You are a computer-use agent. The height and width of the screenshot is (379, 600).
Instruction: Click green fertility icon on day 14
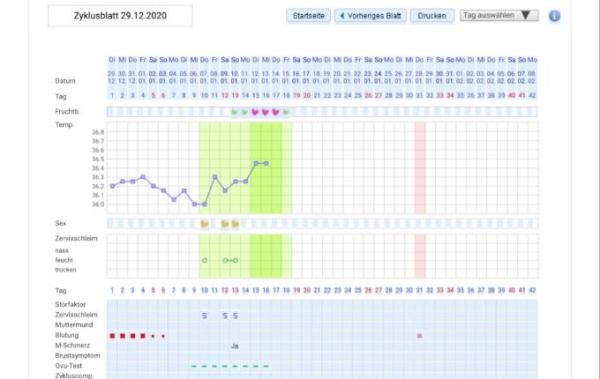(245, 112)
